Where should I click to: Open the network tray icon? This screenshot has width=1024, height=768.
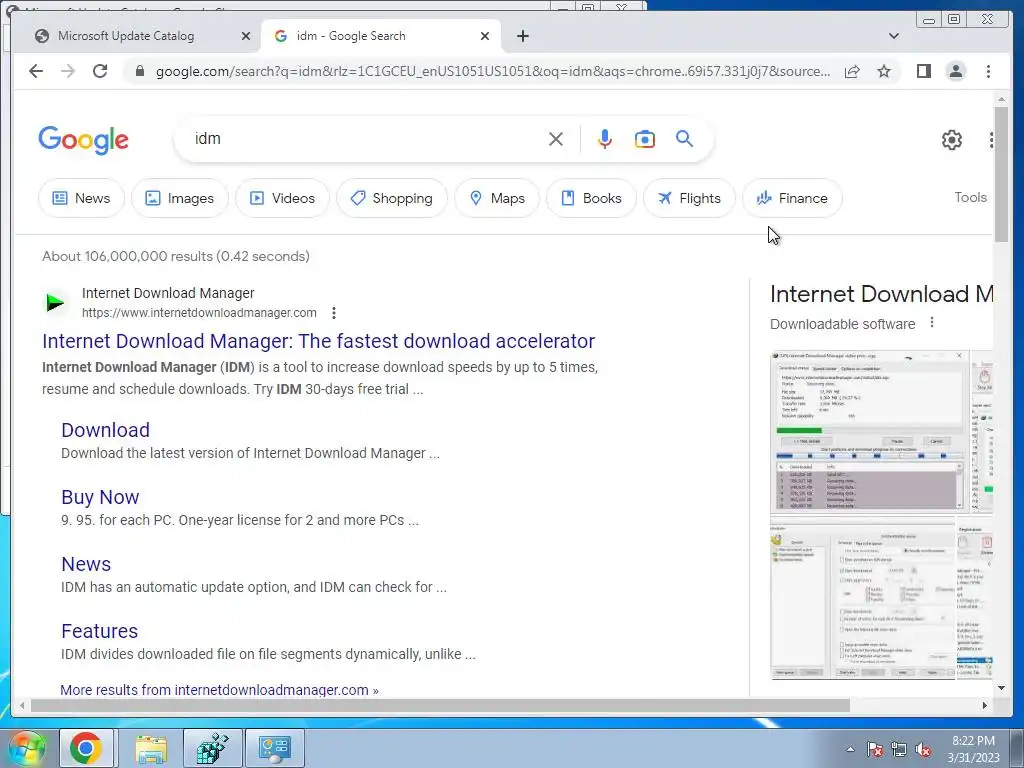pos(899,750)
